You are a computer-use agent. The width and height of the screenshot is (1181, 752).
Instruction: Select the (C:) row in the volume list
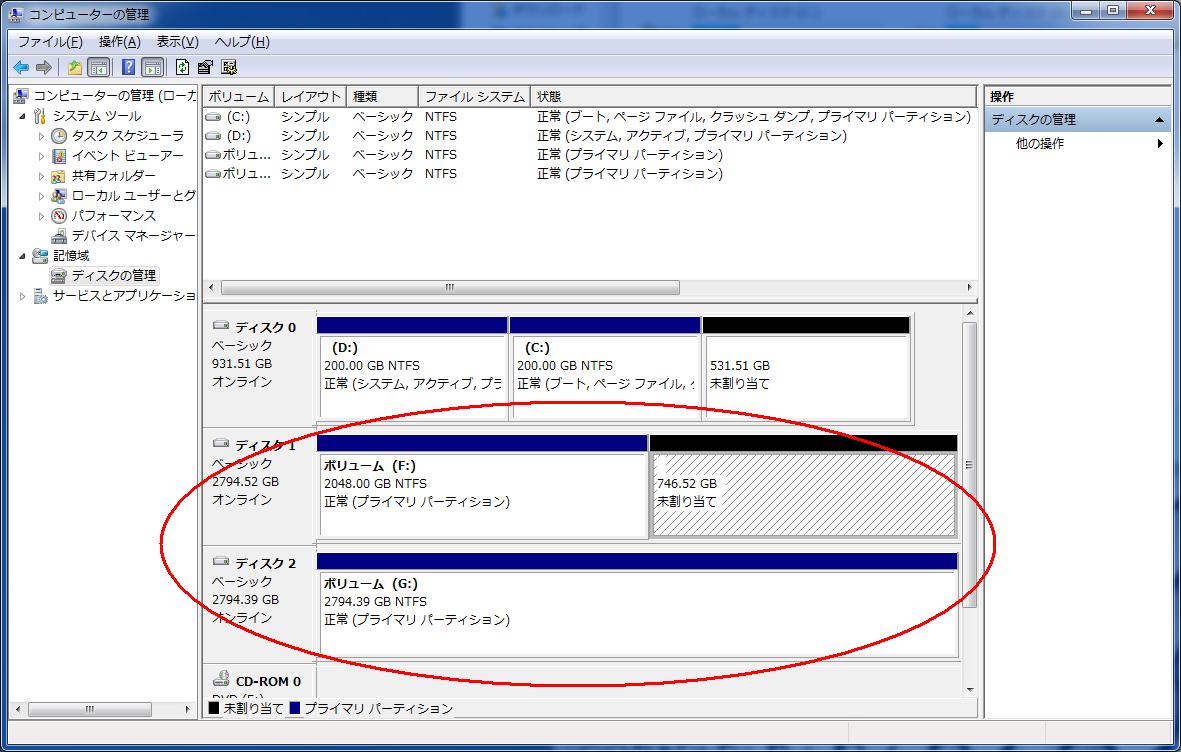[590, 117]
